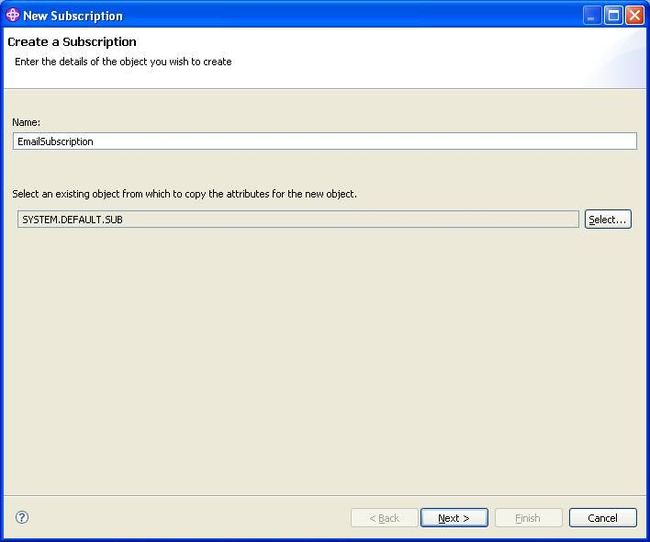The image size is (650, 542).
Task: Click the WebSphere MQ icon in title bar
Action: (12, 15)
